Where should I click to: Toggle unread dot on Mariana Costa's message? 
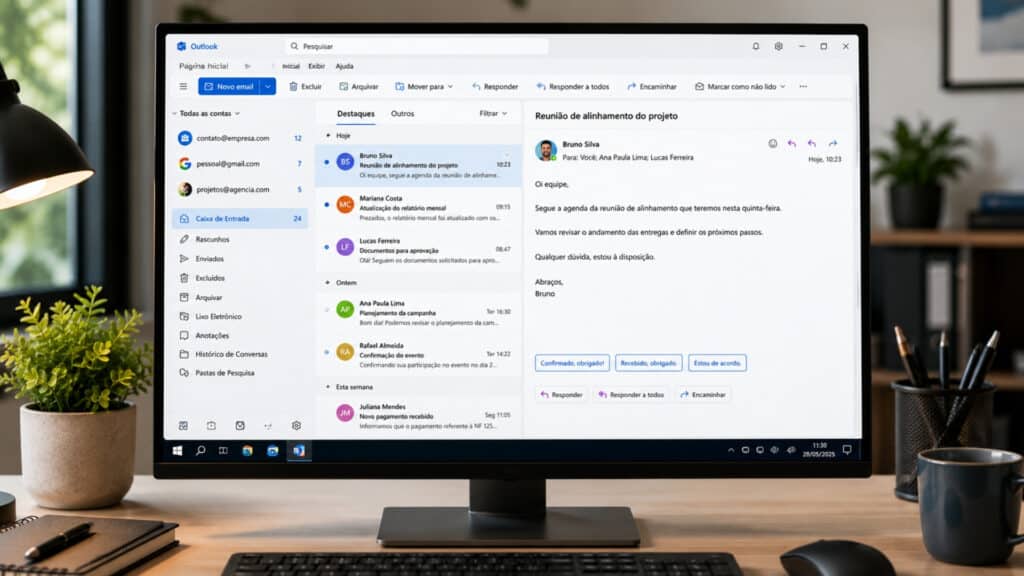(327, 204)
